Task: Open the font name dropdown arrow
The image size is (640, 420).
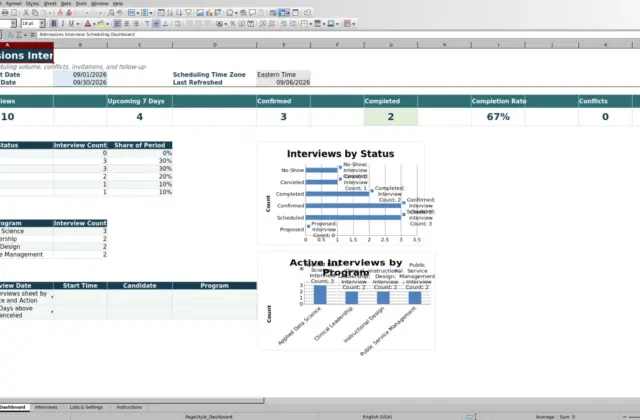Action: tap(13, 24)
